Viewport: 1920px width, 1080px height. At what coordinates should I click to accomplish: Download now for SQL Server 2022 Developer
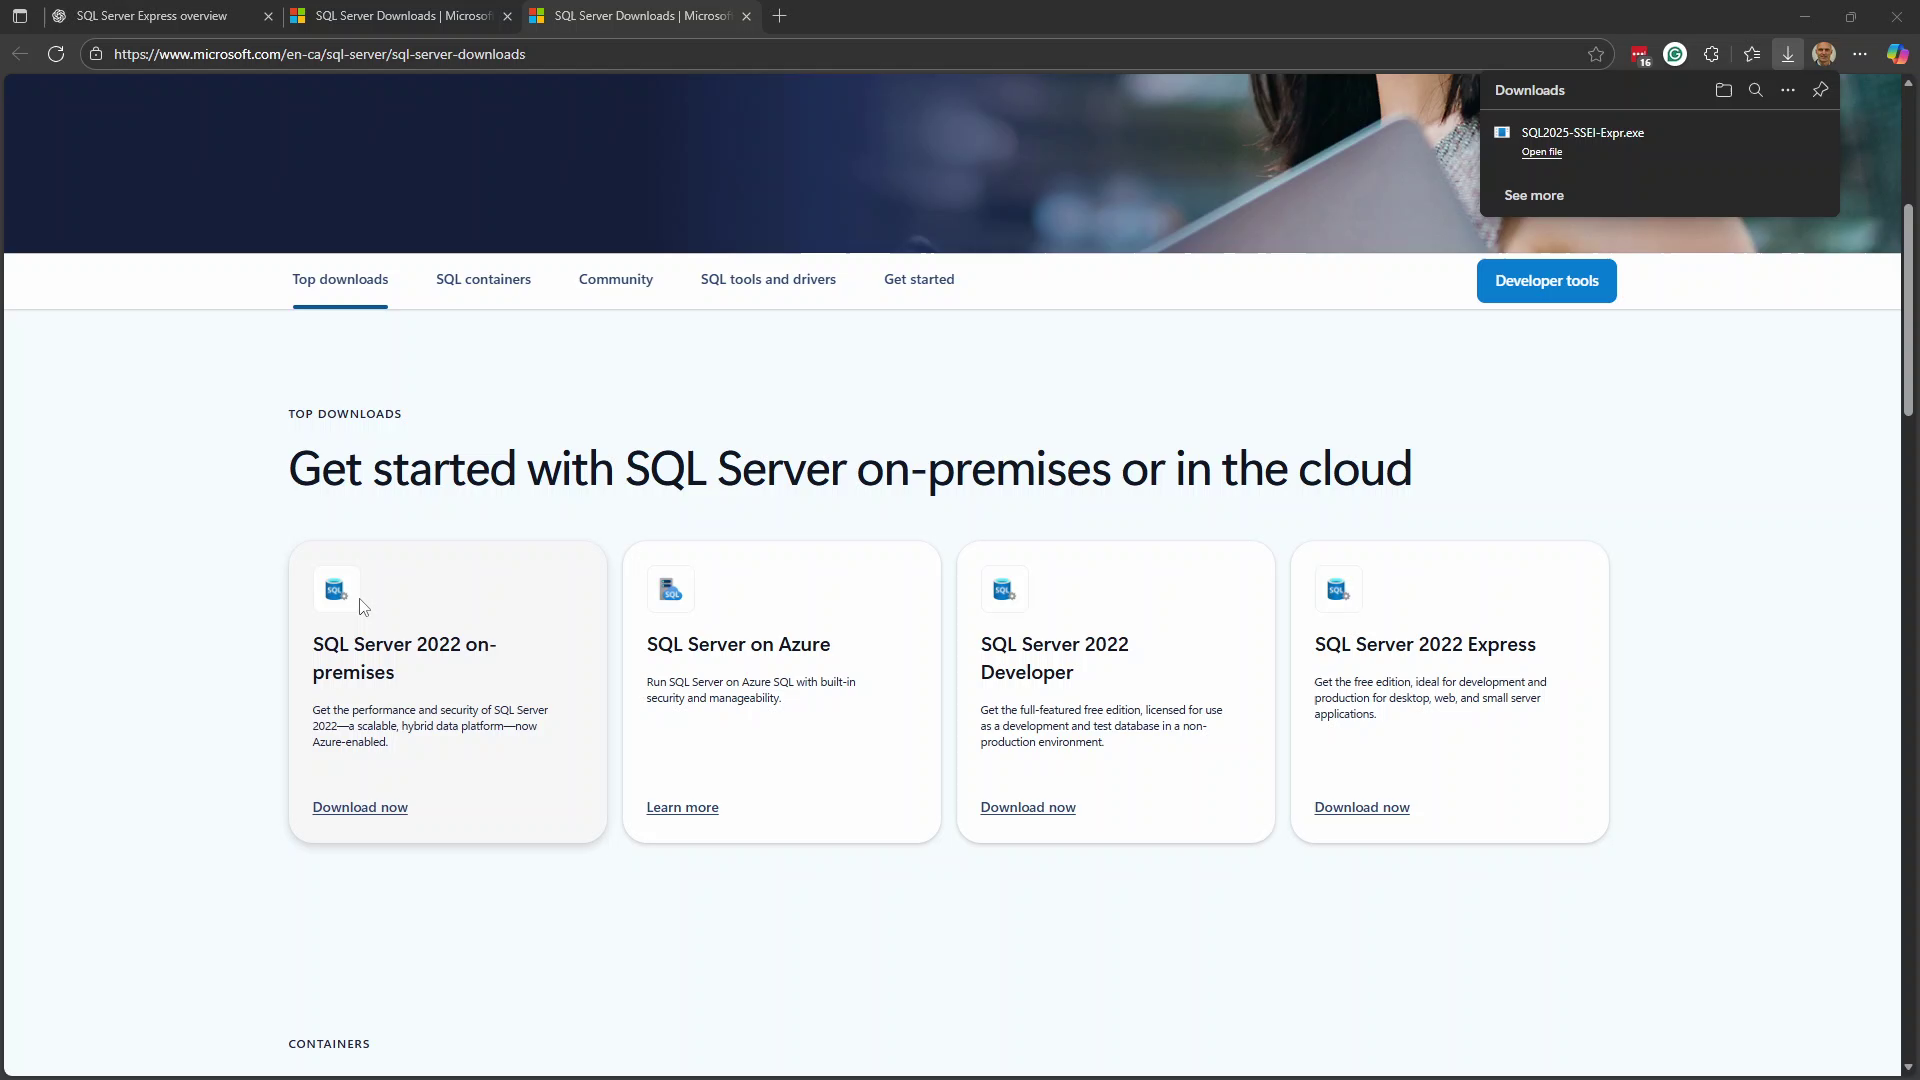pyautogui.click(x=1028, y=808)
